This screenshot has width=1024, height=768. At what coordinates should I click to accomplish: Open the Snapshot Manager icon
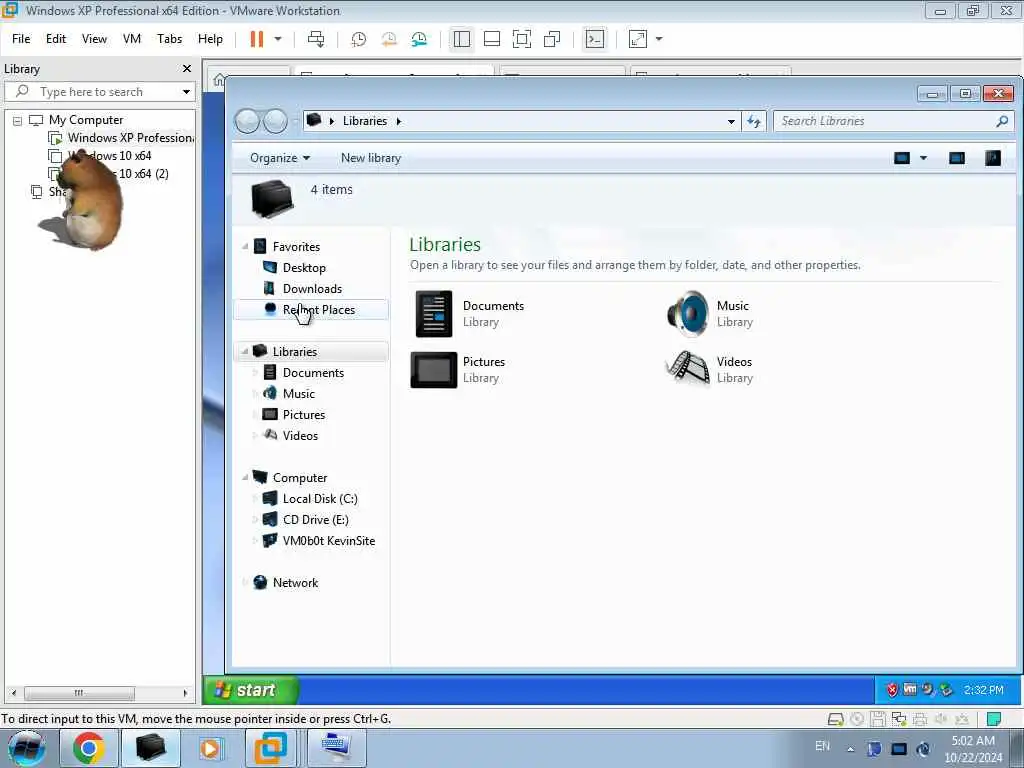point(419,39)
